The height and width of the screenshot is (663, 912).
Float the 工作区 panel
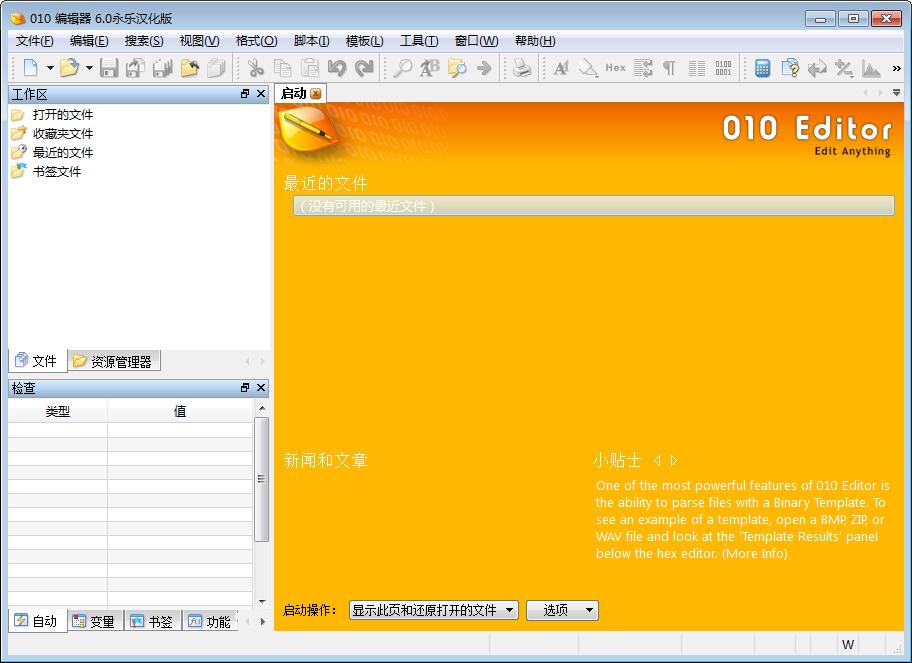coord(245,94)
